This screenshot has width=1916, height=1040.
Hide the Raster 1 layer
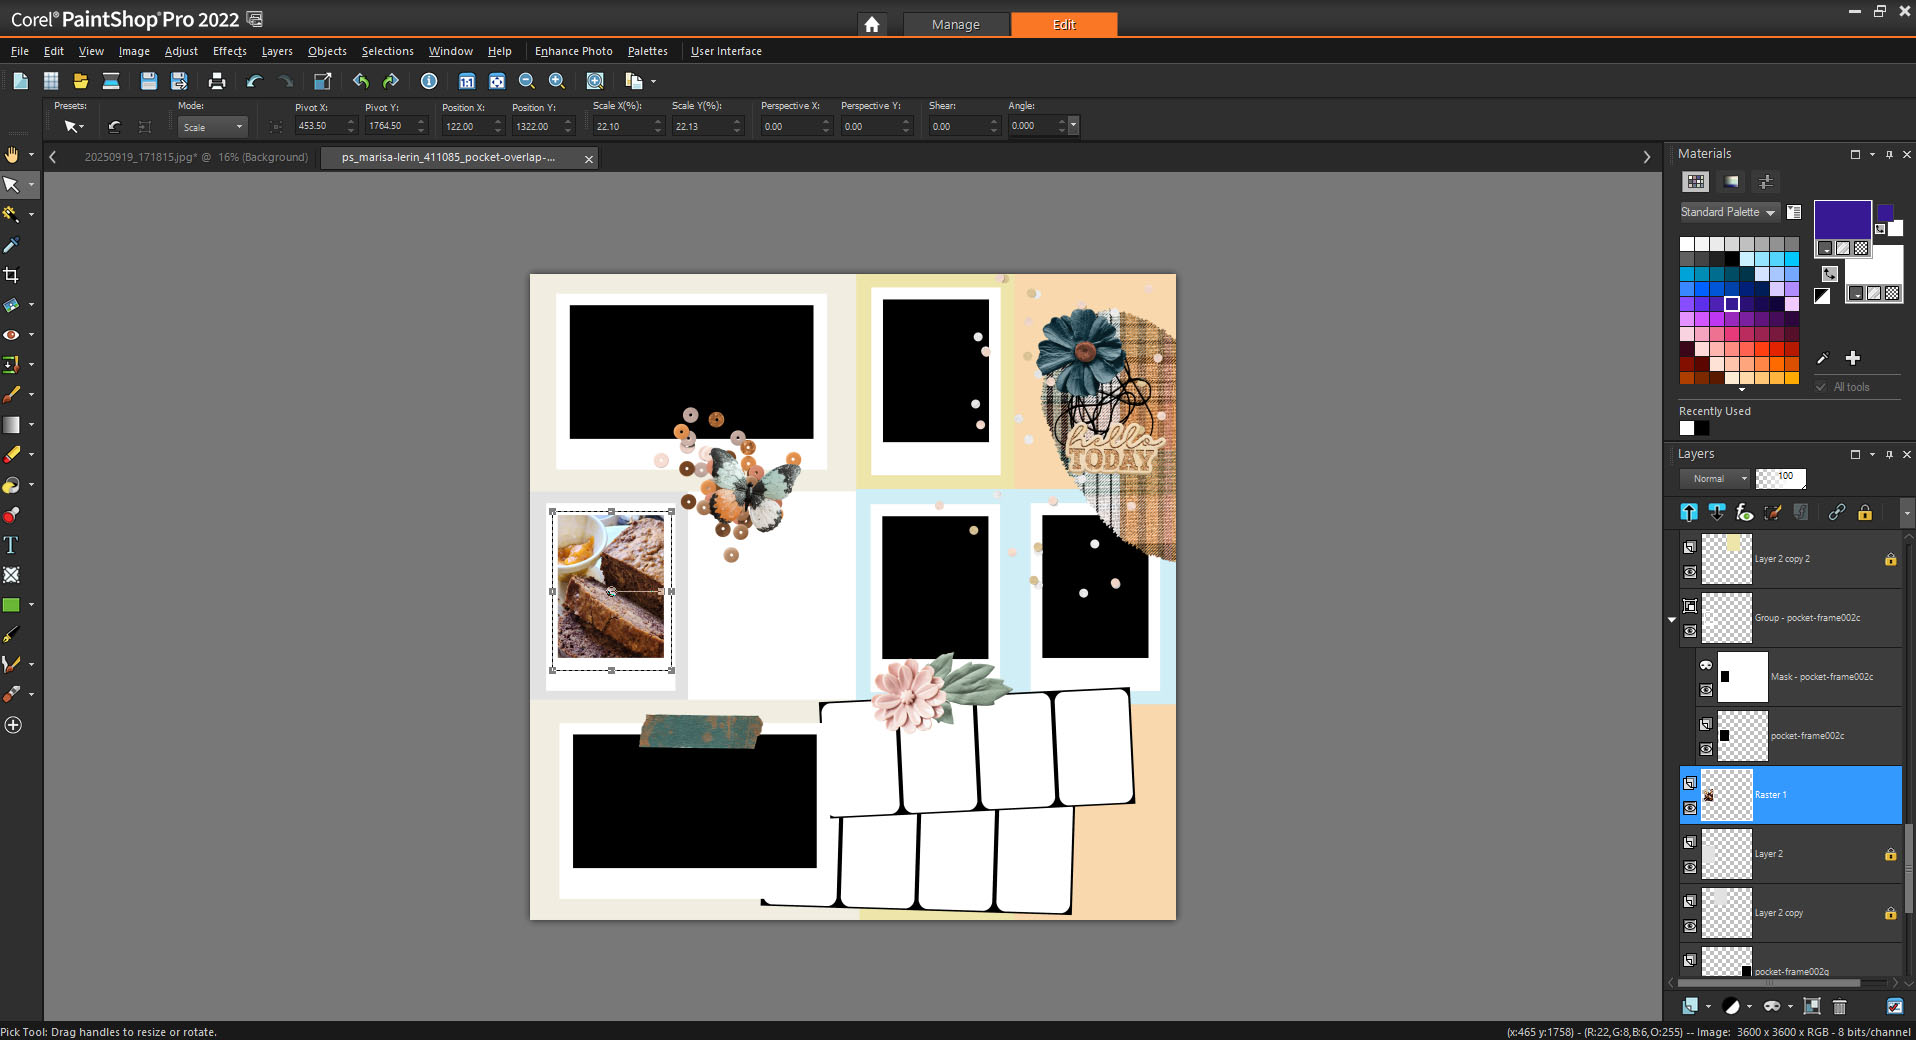(x=1690, y=808)
